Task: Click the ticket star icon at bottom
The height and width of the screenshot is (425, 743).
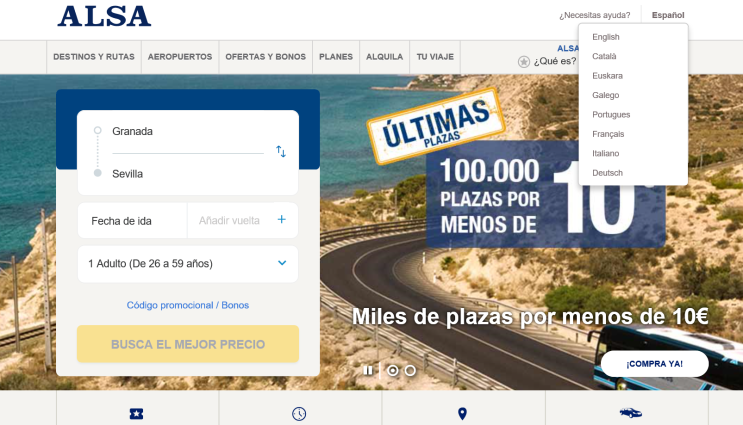Action: [136, 414]
